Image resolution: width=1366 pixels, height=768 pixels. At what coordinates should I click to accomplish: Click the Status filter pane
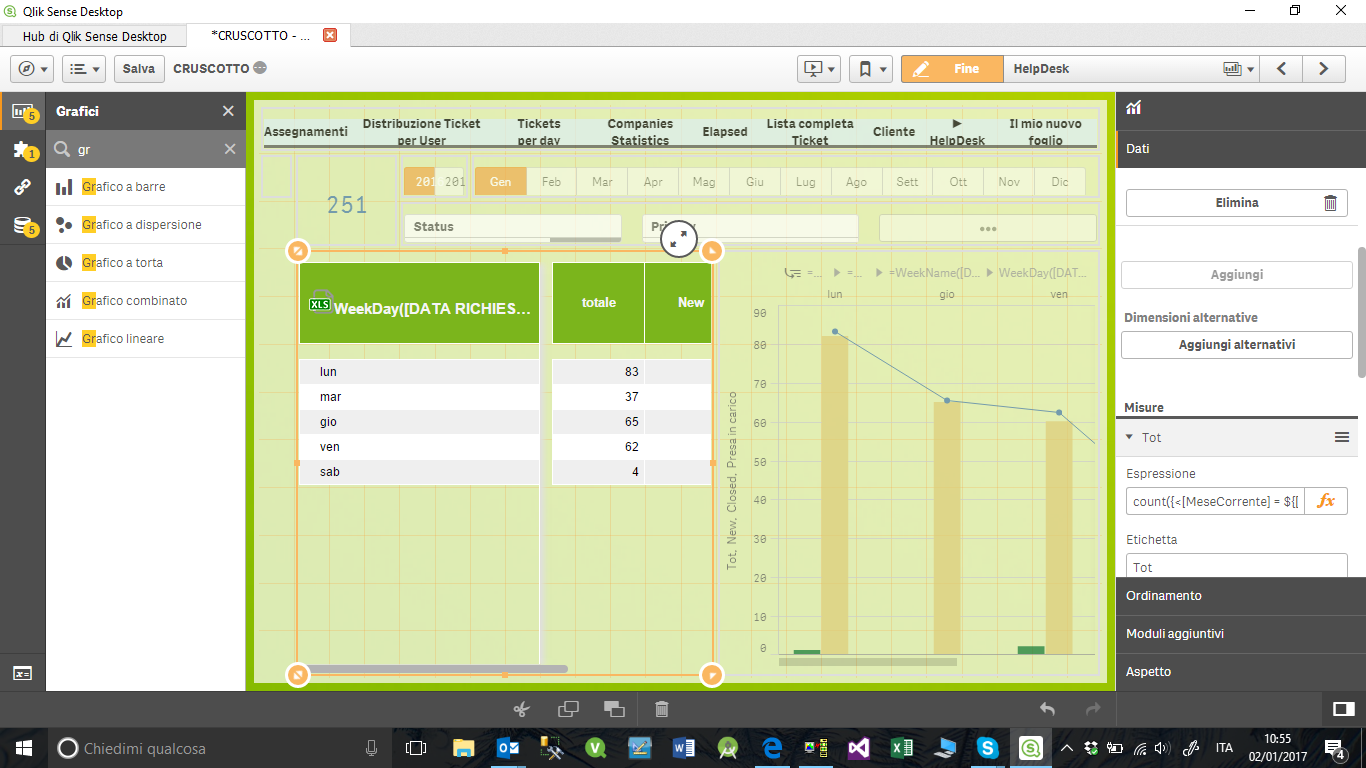[512, 227]
